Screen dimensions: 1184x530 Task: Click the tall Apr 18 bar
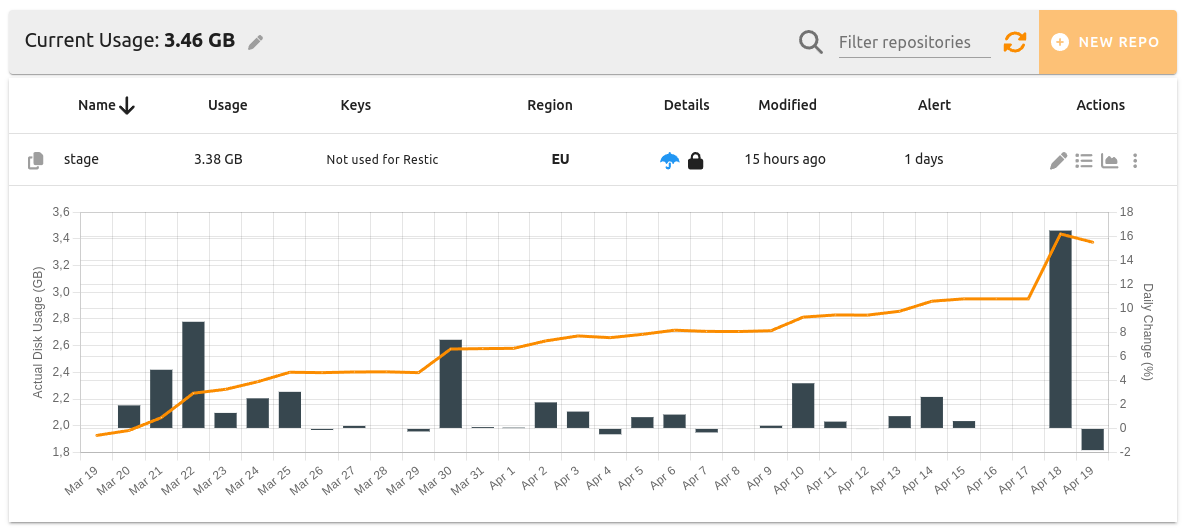tap(1060, 329)
